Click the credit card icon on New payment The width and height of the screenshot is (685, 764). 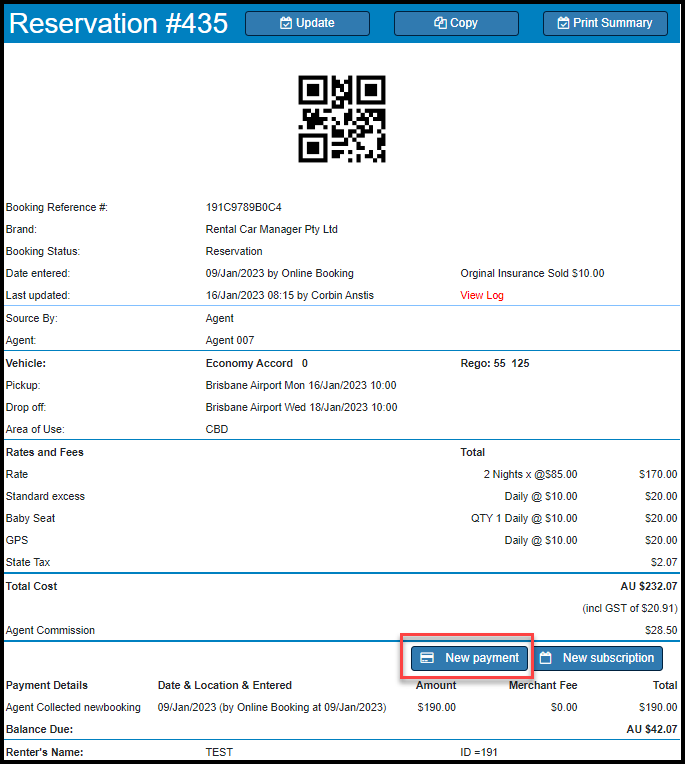click(x=427, y=658)
